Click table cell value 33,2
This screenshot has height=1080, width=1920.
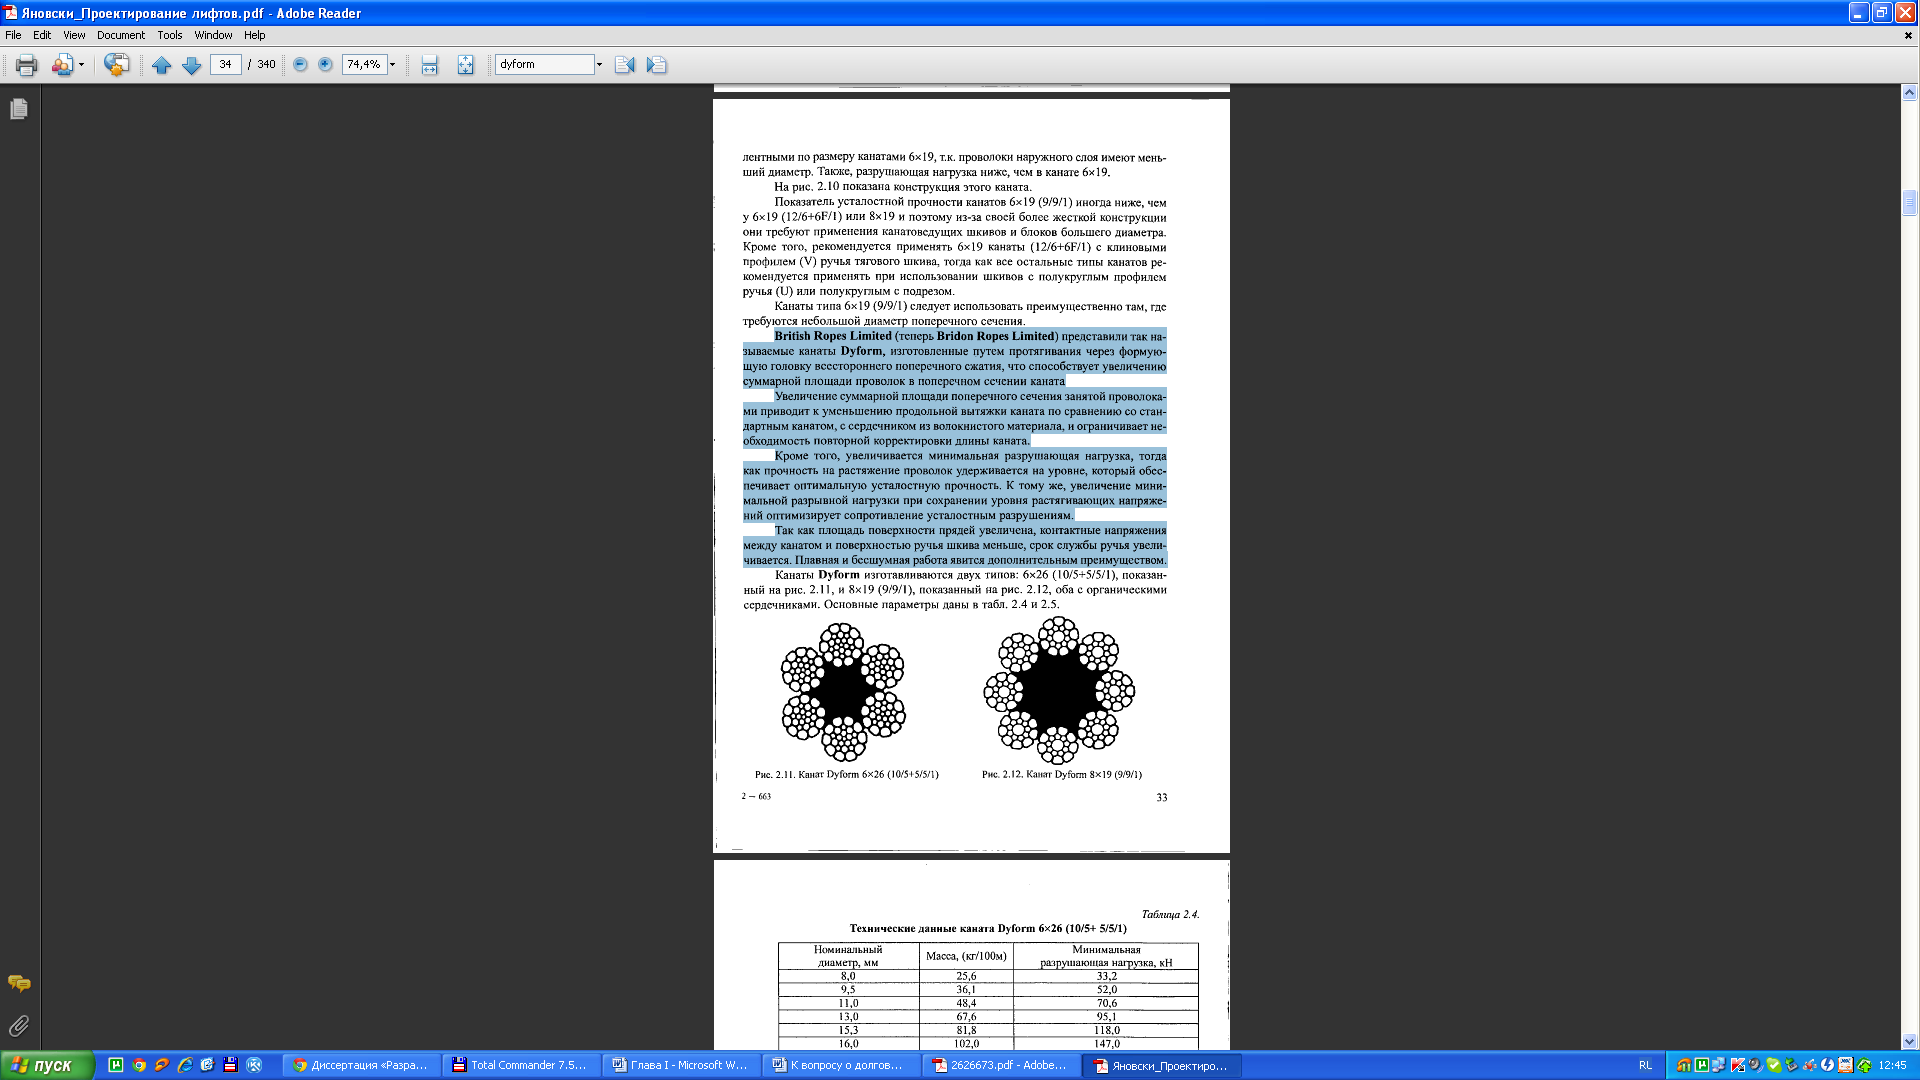[x=1106, y=976]
